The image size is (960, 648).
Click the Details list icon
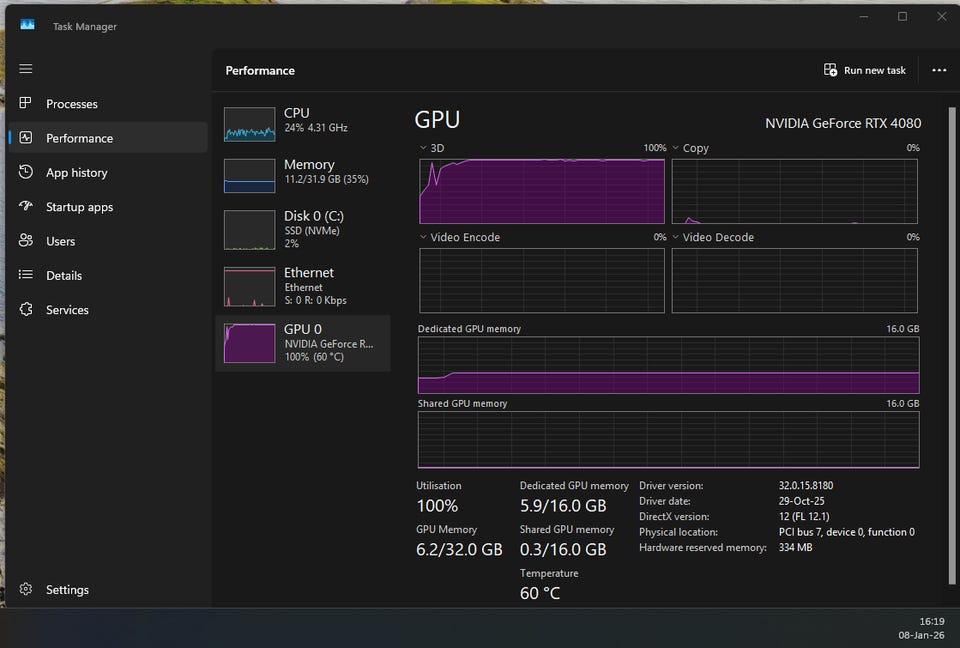(x=26, y=275)
